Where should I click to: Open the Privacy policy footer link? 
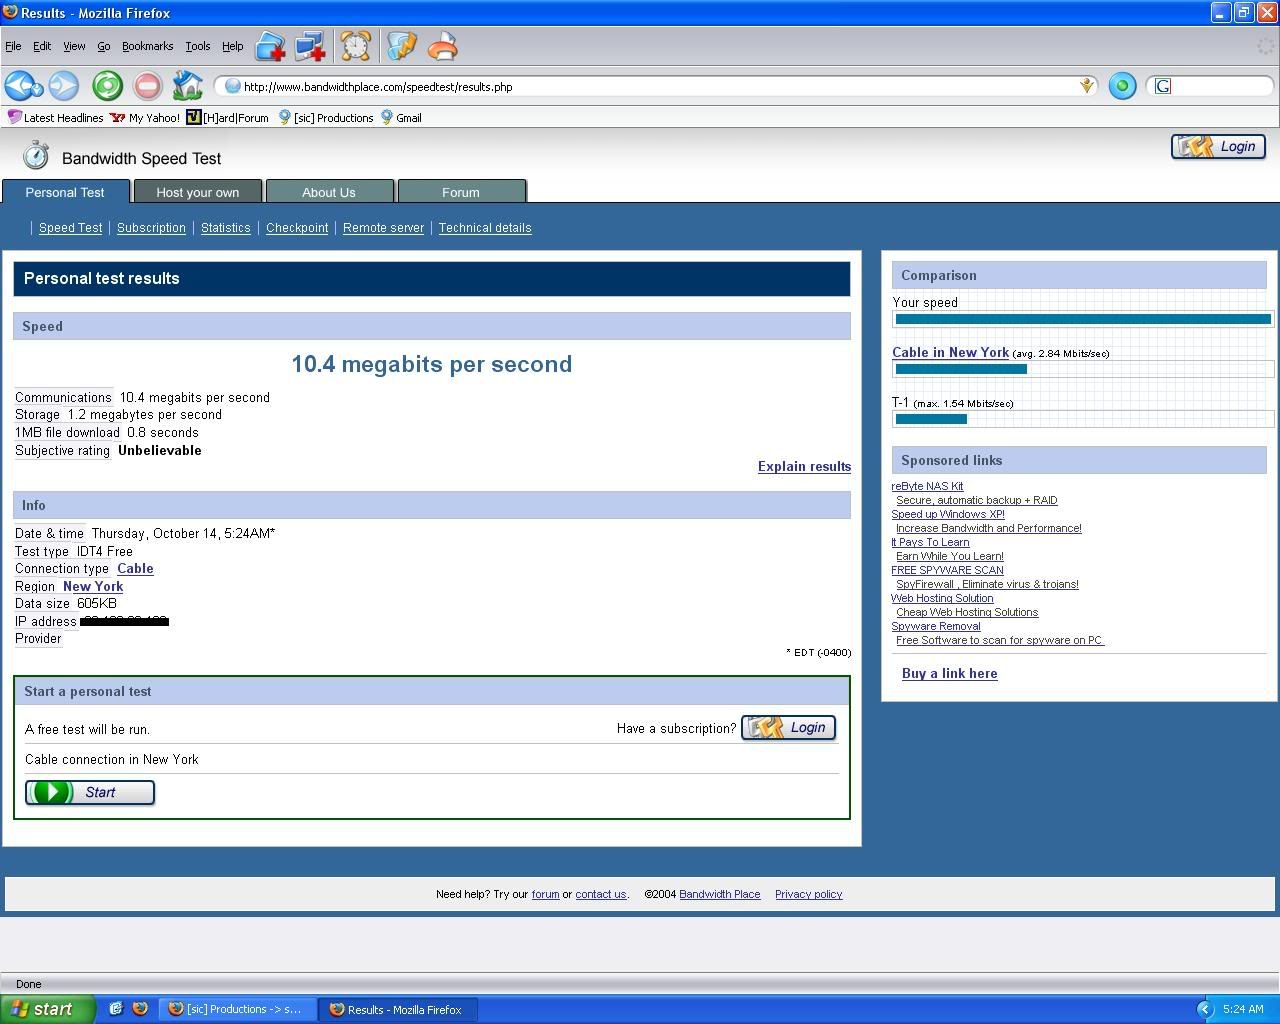pyautogui.click(x=808, y=894)
